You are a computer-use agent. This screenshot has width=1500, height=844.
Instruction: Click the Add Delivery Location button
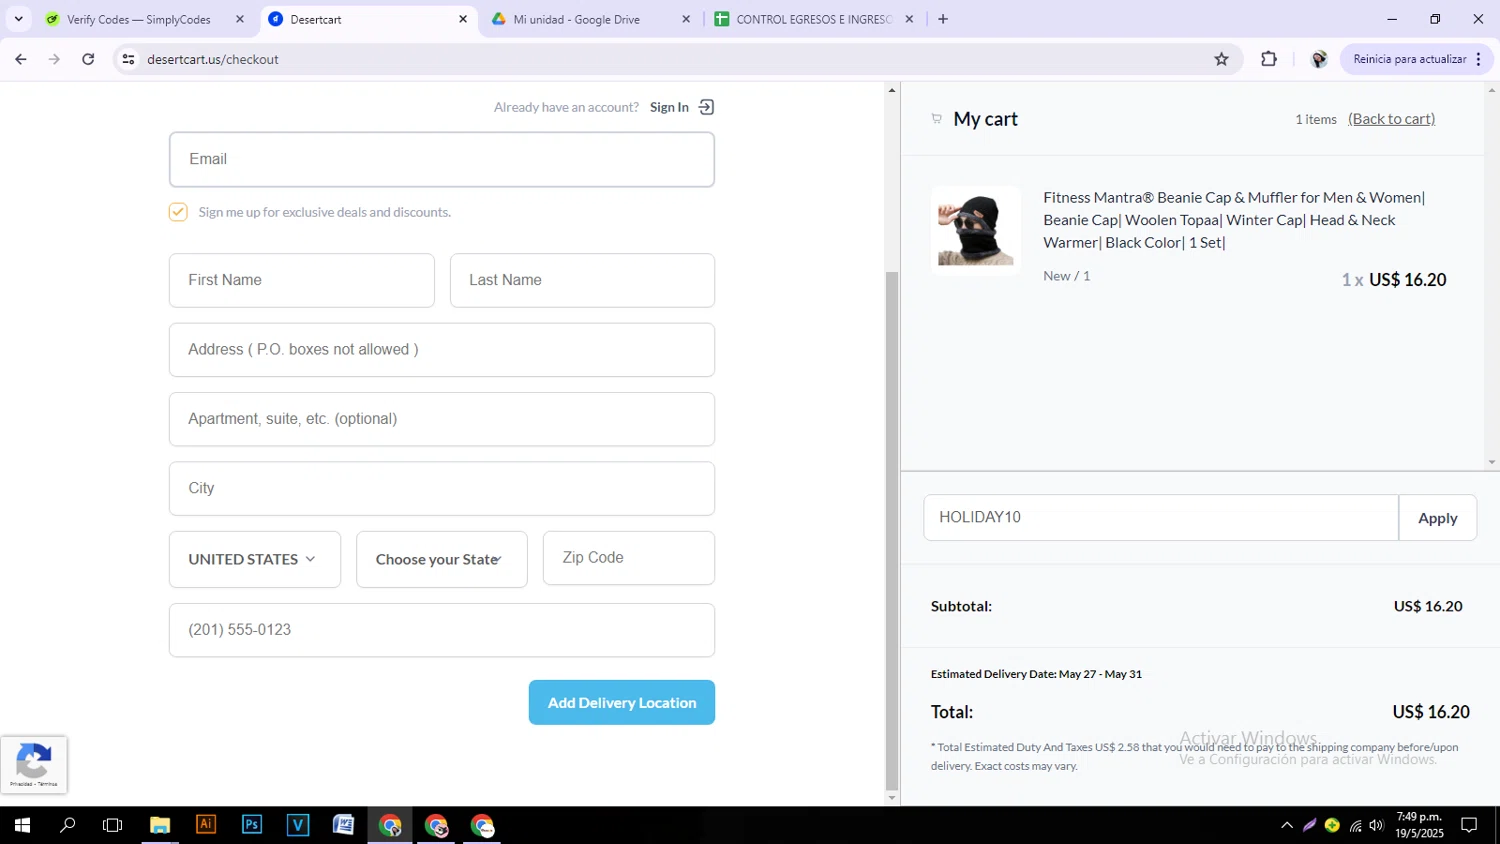(x=622, y=703)
